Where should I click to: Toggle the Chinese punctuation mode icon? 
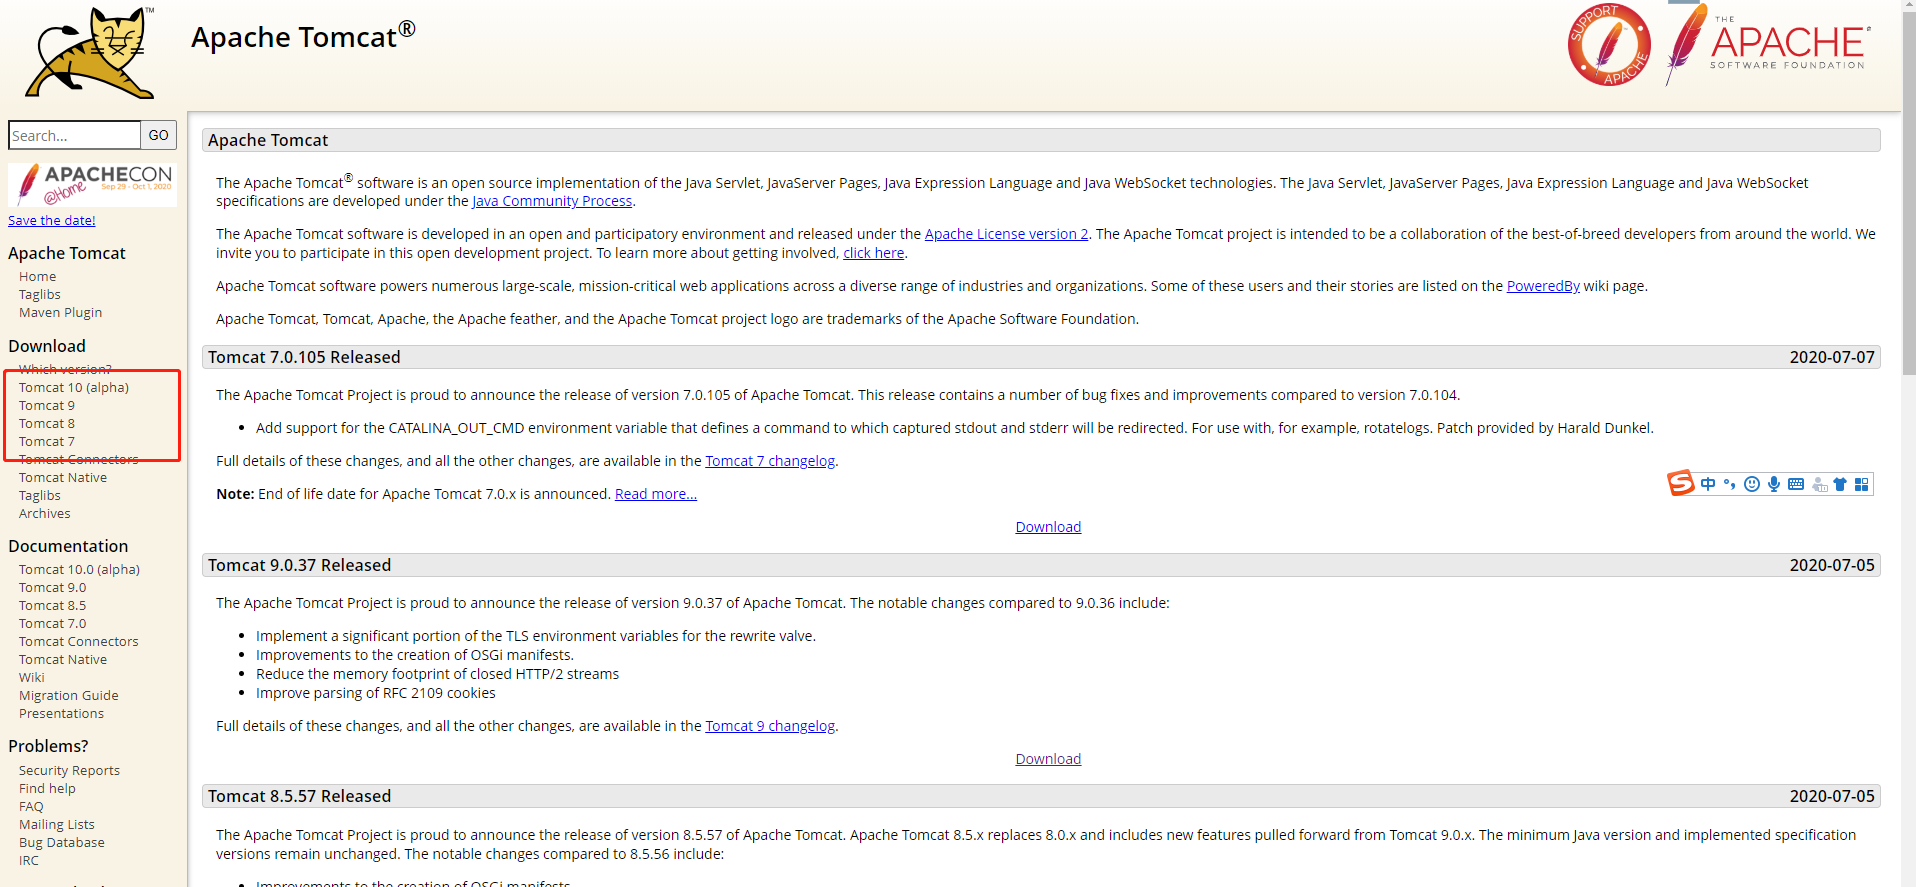(x=1730, y=484)
